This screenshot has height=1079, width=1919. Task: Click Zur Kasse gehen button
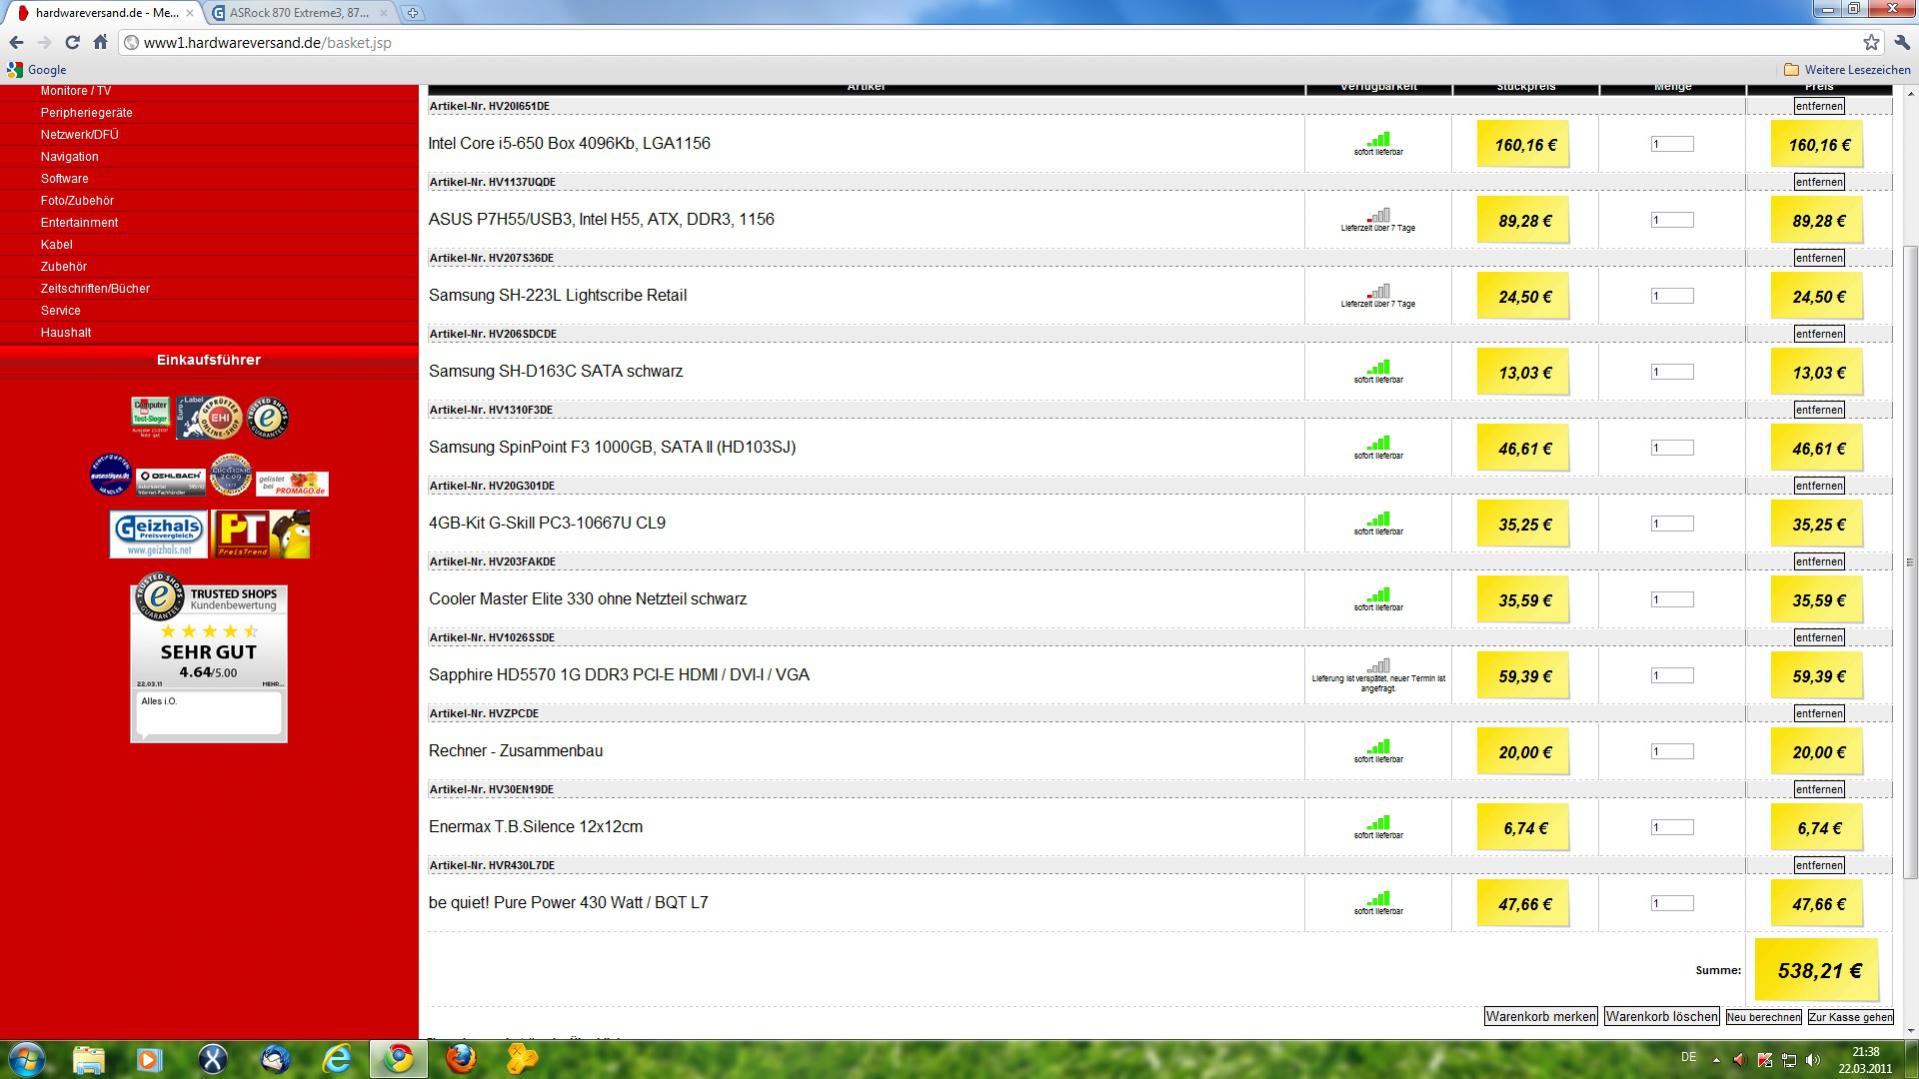tap(1850, 1017)
